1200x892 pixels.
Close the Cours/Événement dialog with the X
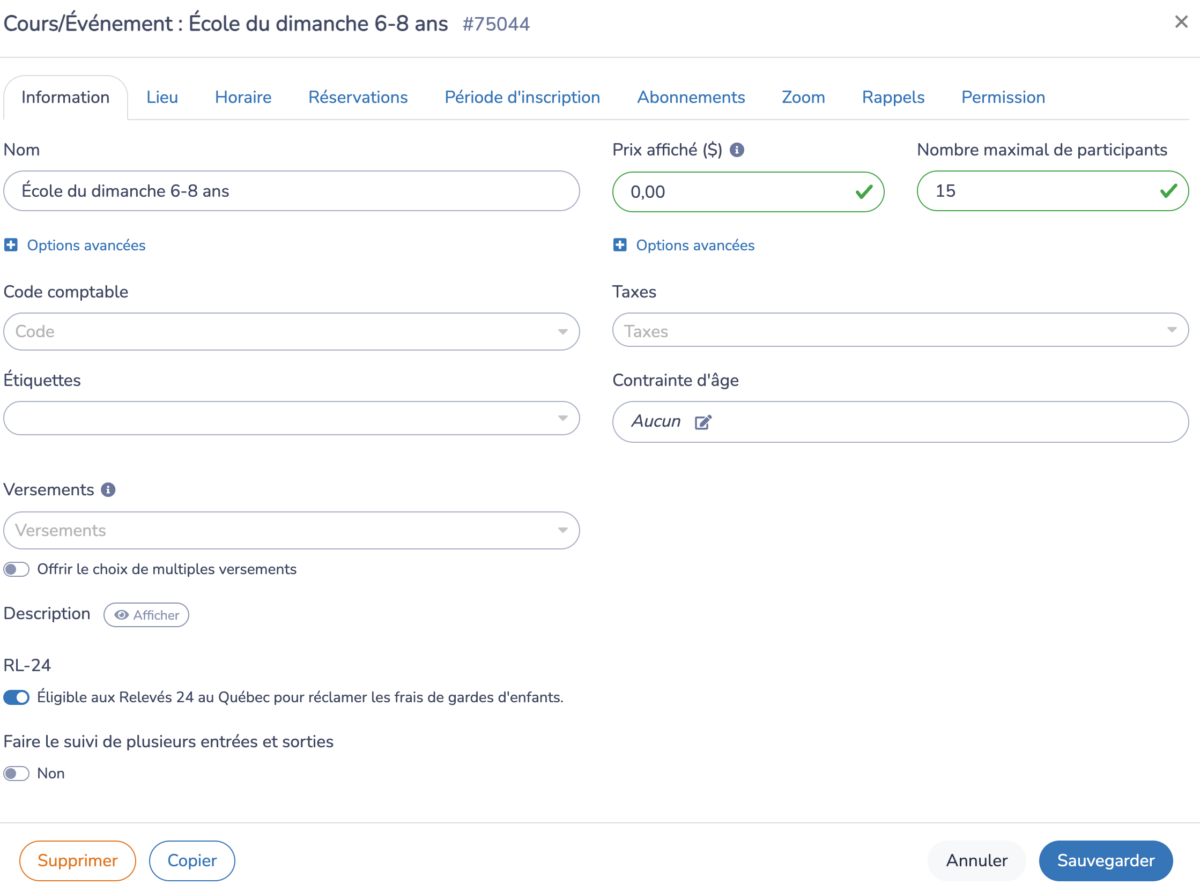tap(1183, 21)
